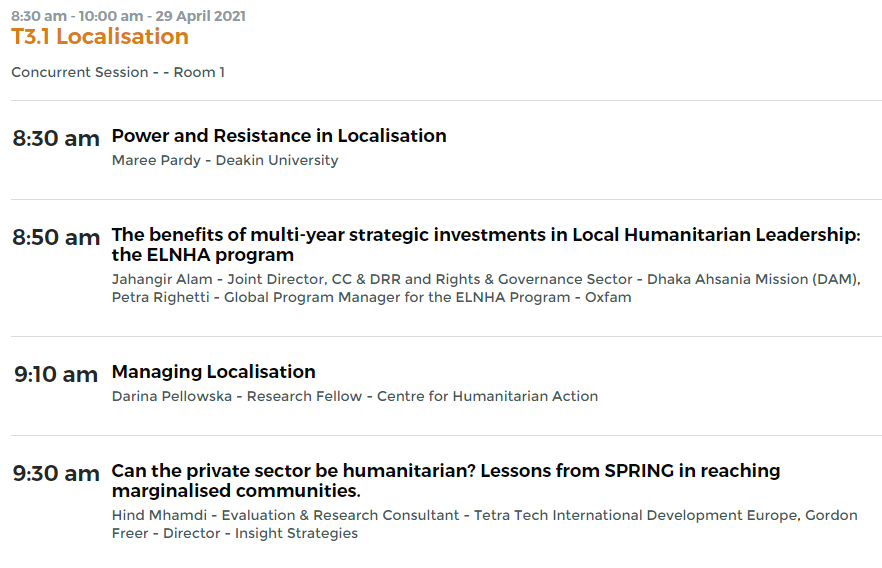Click the 8:30 am time slot label
882x568 pixels.
click(56, 138)
